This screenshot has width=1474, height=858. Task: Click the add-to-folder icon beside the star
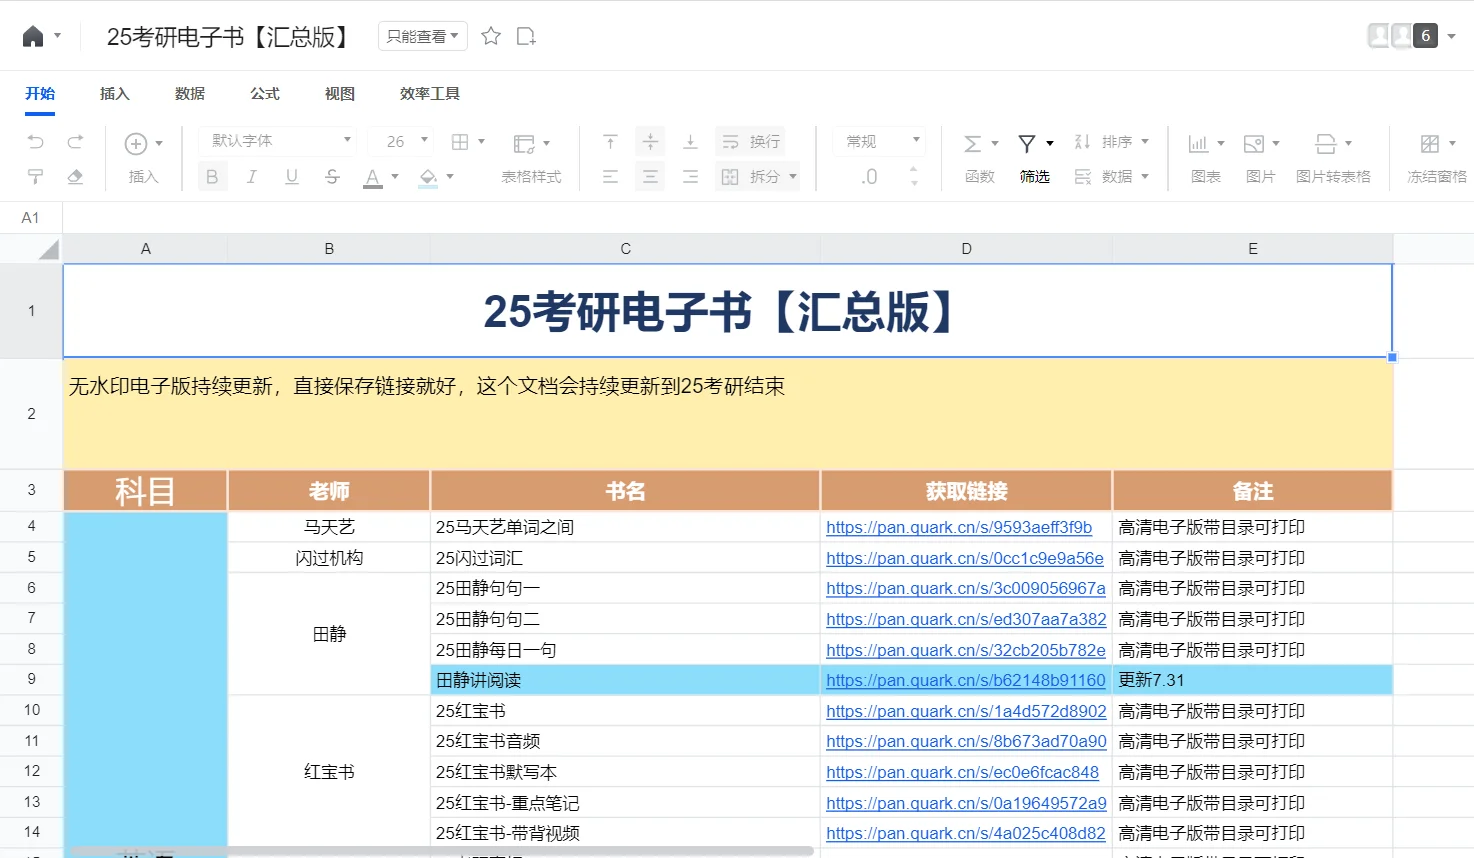click(526, 37)
